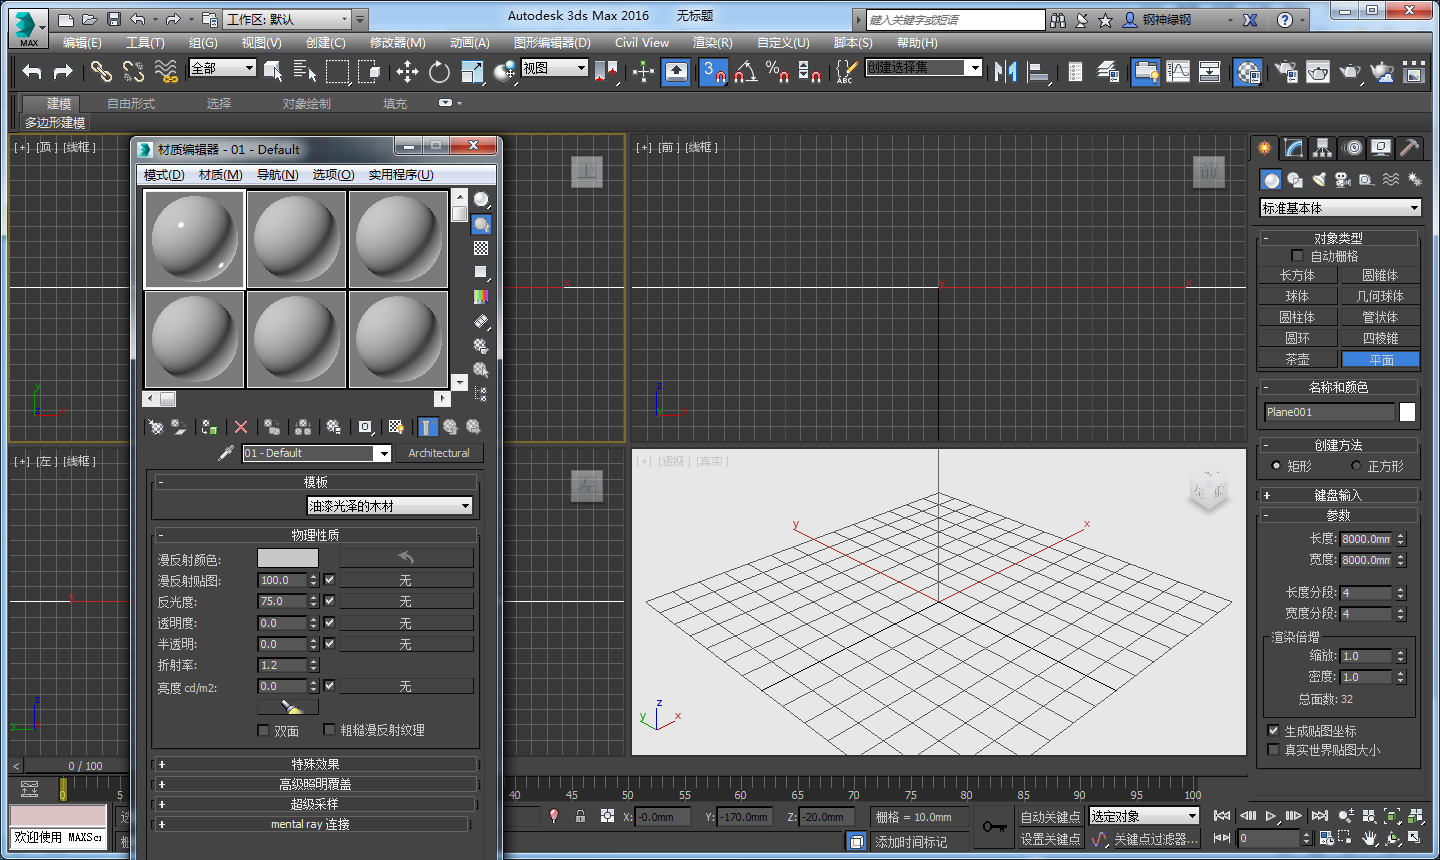The image size is (1440, 860).
Task: Click the red X Reset Map icon
Action: click(x=241, y=427)
